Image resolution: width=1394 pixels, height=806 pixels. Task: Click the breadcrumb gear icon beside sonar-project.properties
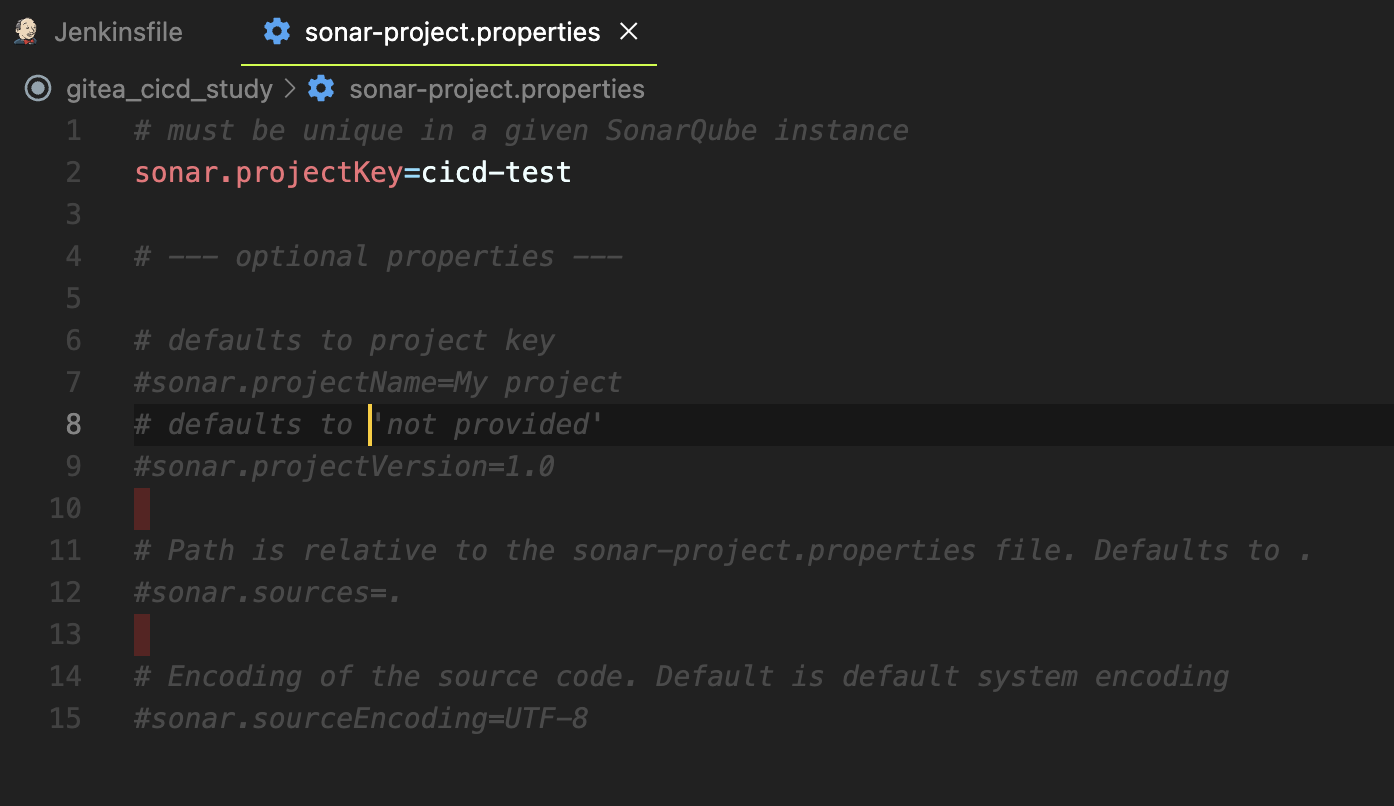321,89
